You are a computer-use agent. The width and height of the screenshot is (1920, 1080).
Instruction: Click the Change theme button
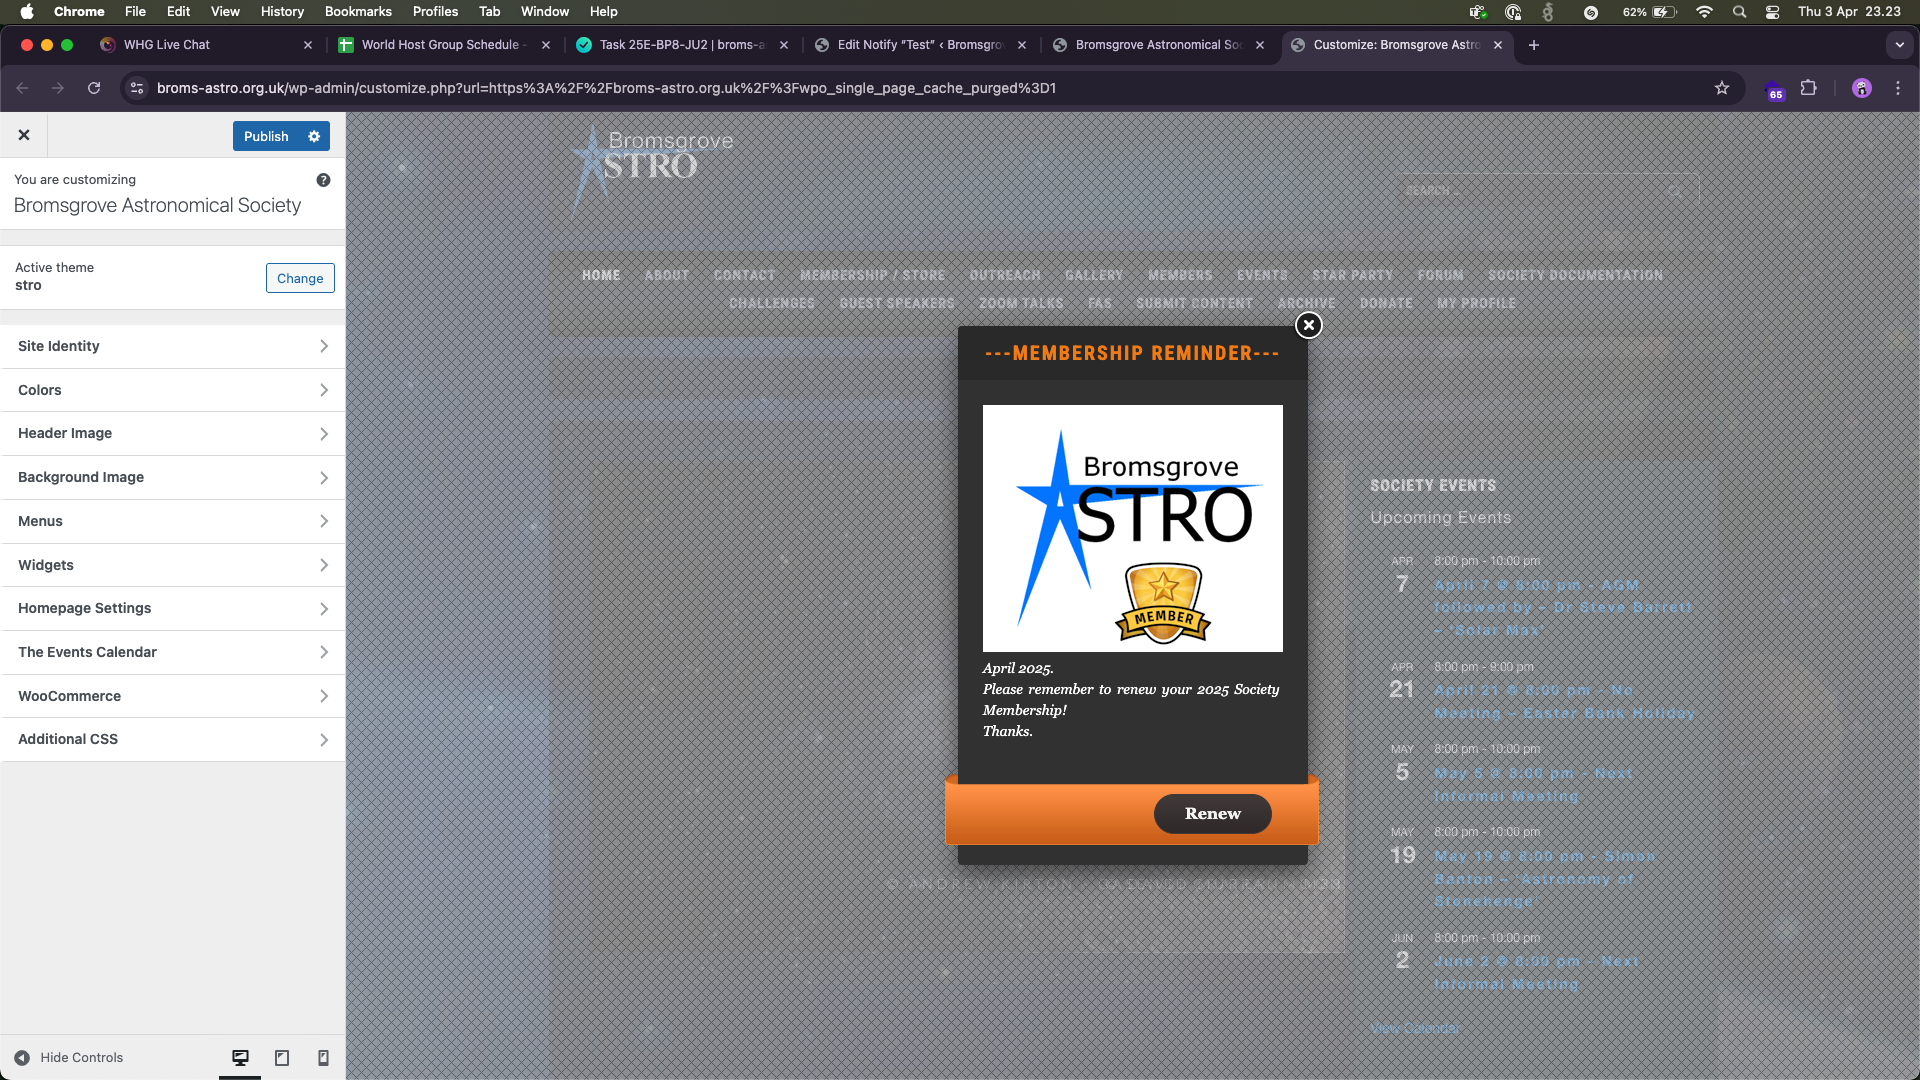tap(300, 278)
